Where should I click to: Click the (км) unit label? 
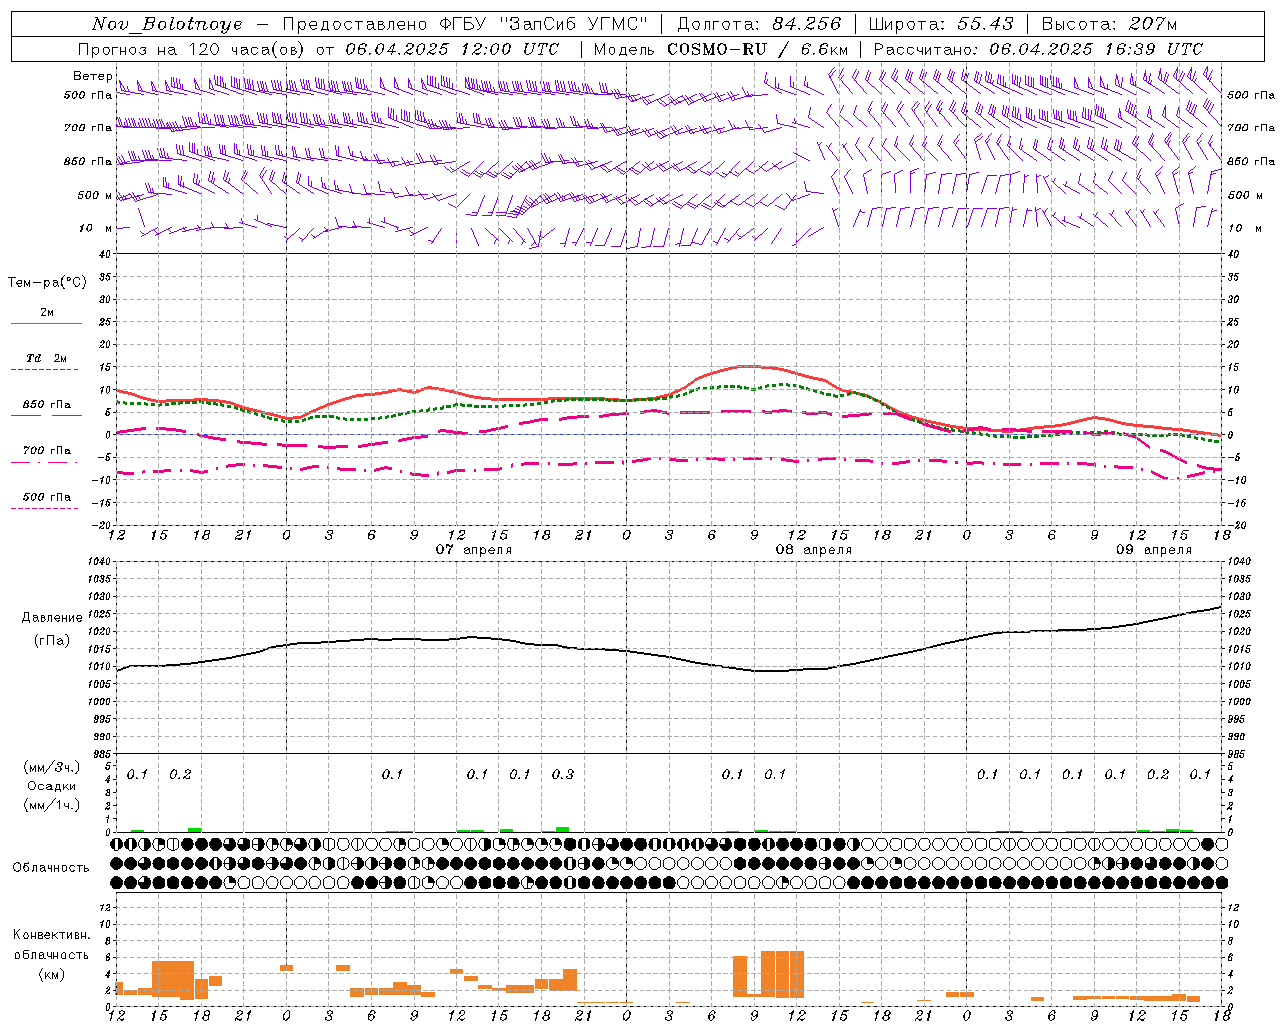52,974
